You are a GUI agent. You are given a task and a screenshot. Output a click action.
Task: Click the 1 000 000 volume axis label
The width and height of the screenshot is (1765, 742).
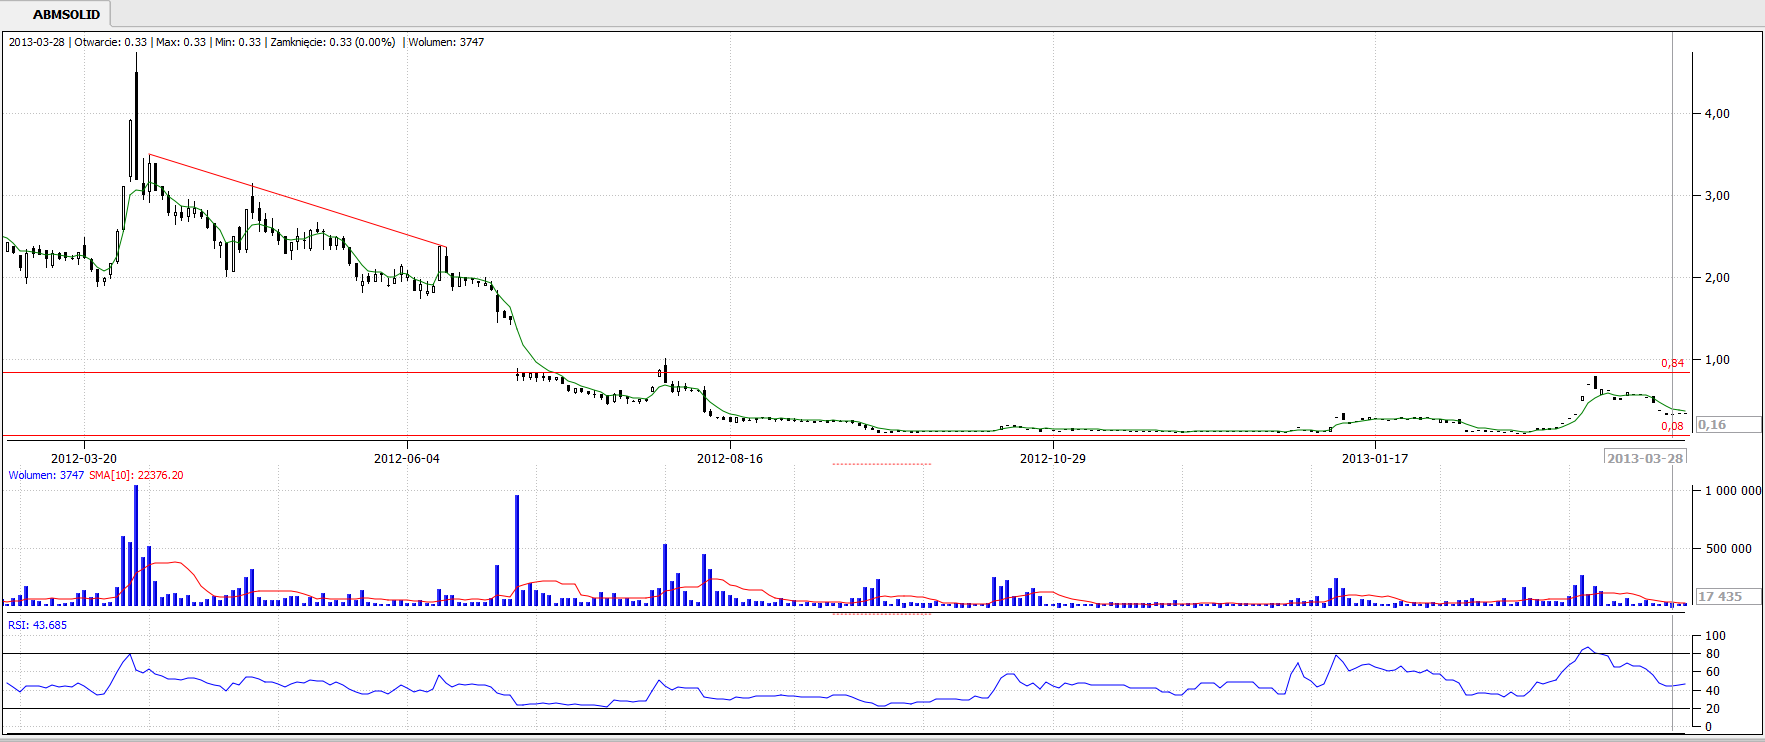pos(1733,491)
